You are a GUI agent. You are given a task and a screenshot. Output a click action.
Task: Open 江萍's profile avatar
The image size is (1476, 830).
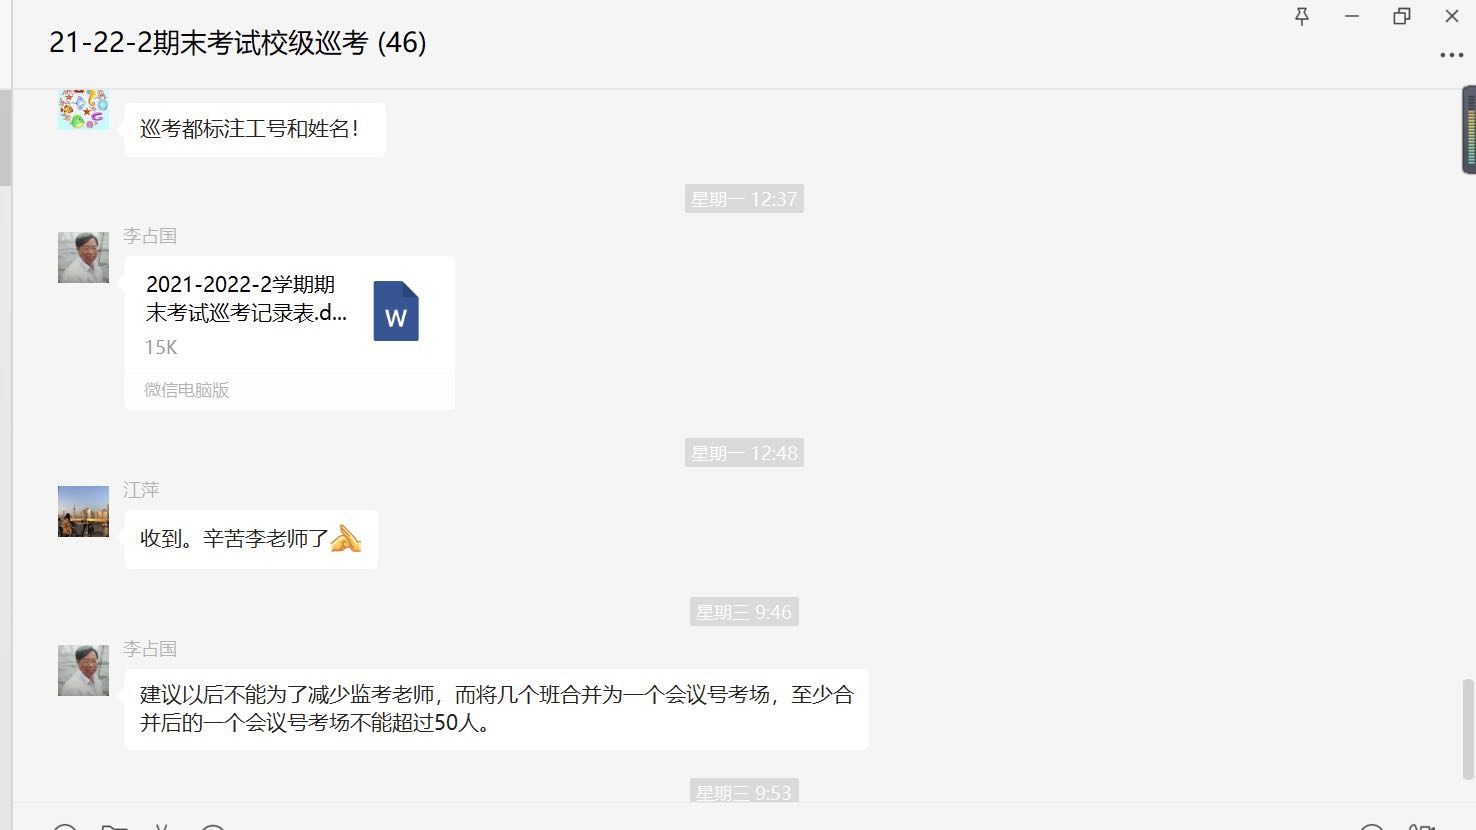click(x=84, y=512)
